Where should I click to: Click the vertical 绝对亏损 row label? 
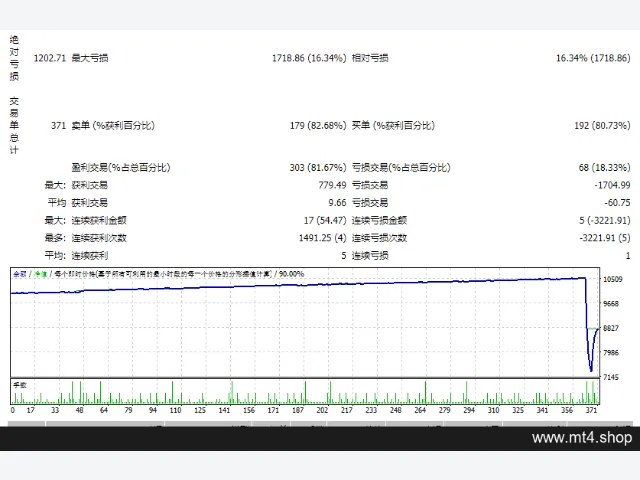(14, 58)
